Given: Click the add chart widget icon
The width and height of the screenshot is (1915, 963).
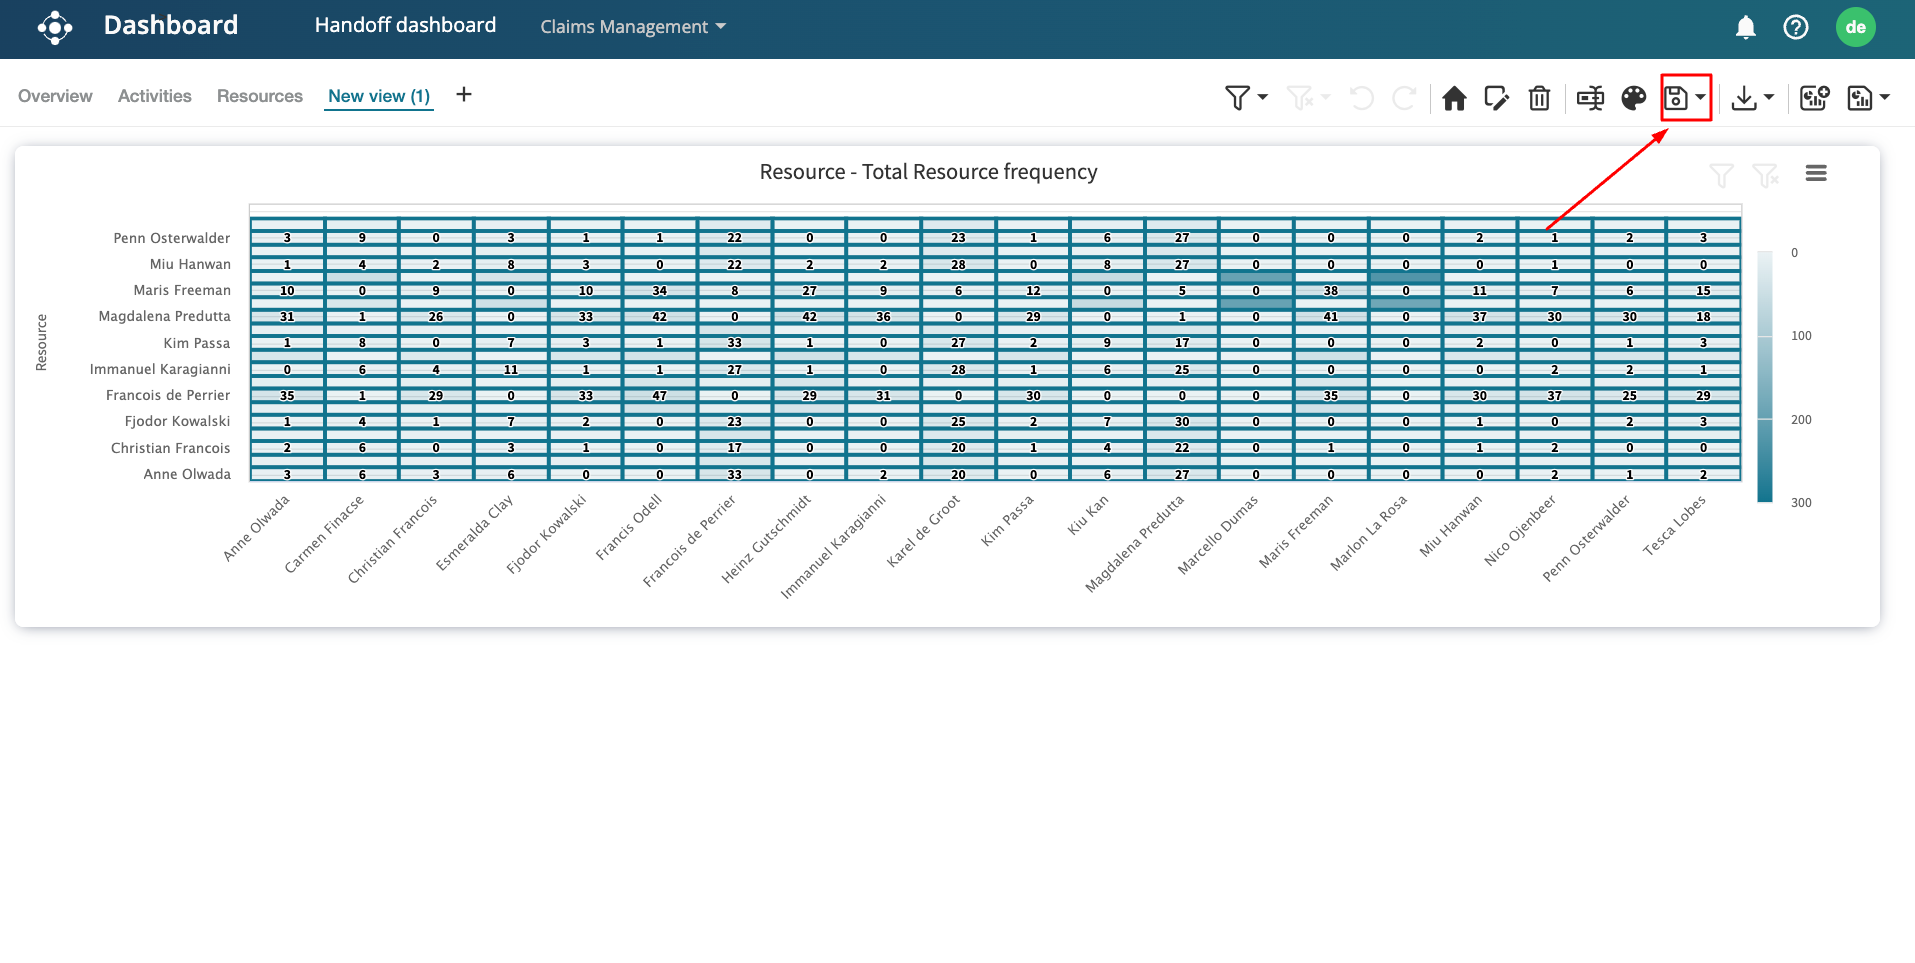Looking at the screenshot, I should [x=1814, y=98].
